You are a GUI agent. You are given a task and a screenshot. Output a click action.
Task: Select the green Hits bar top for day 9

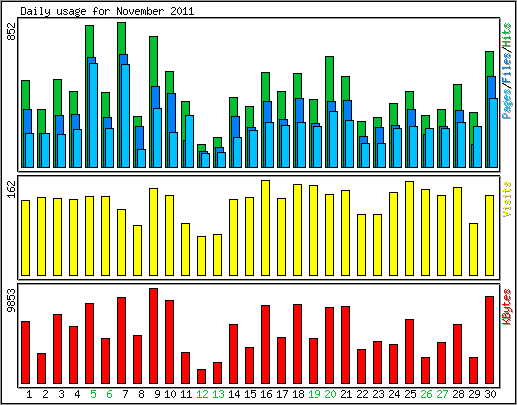point(154,60)
